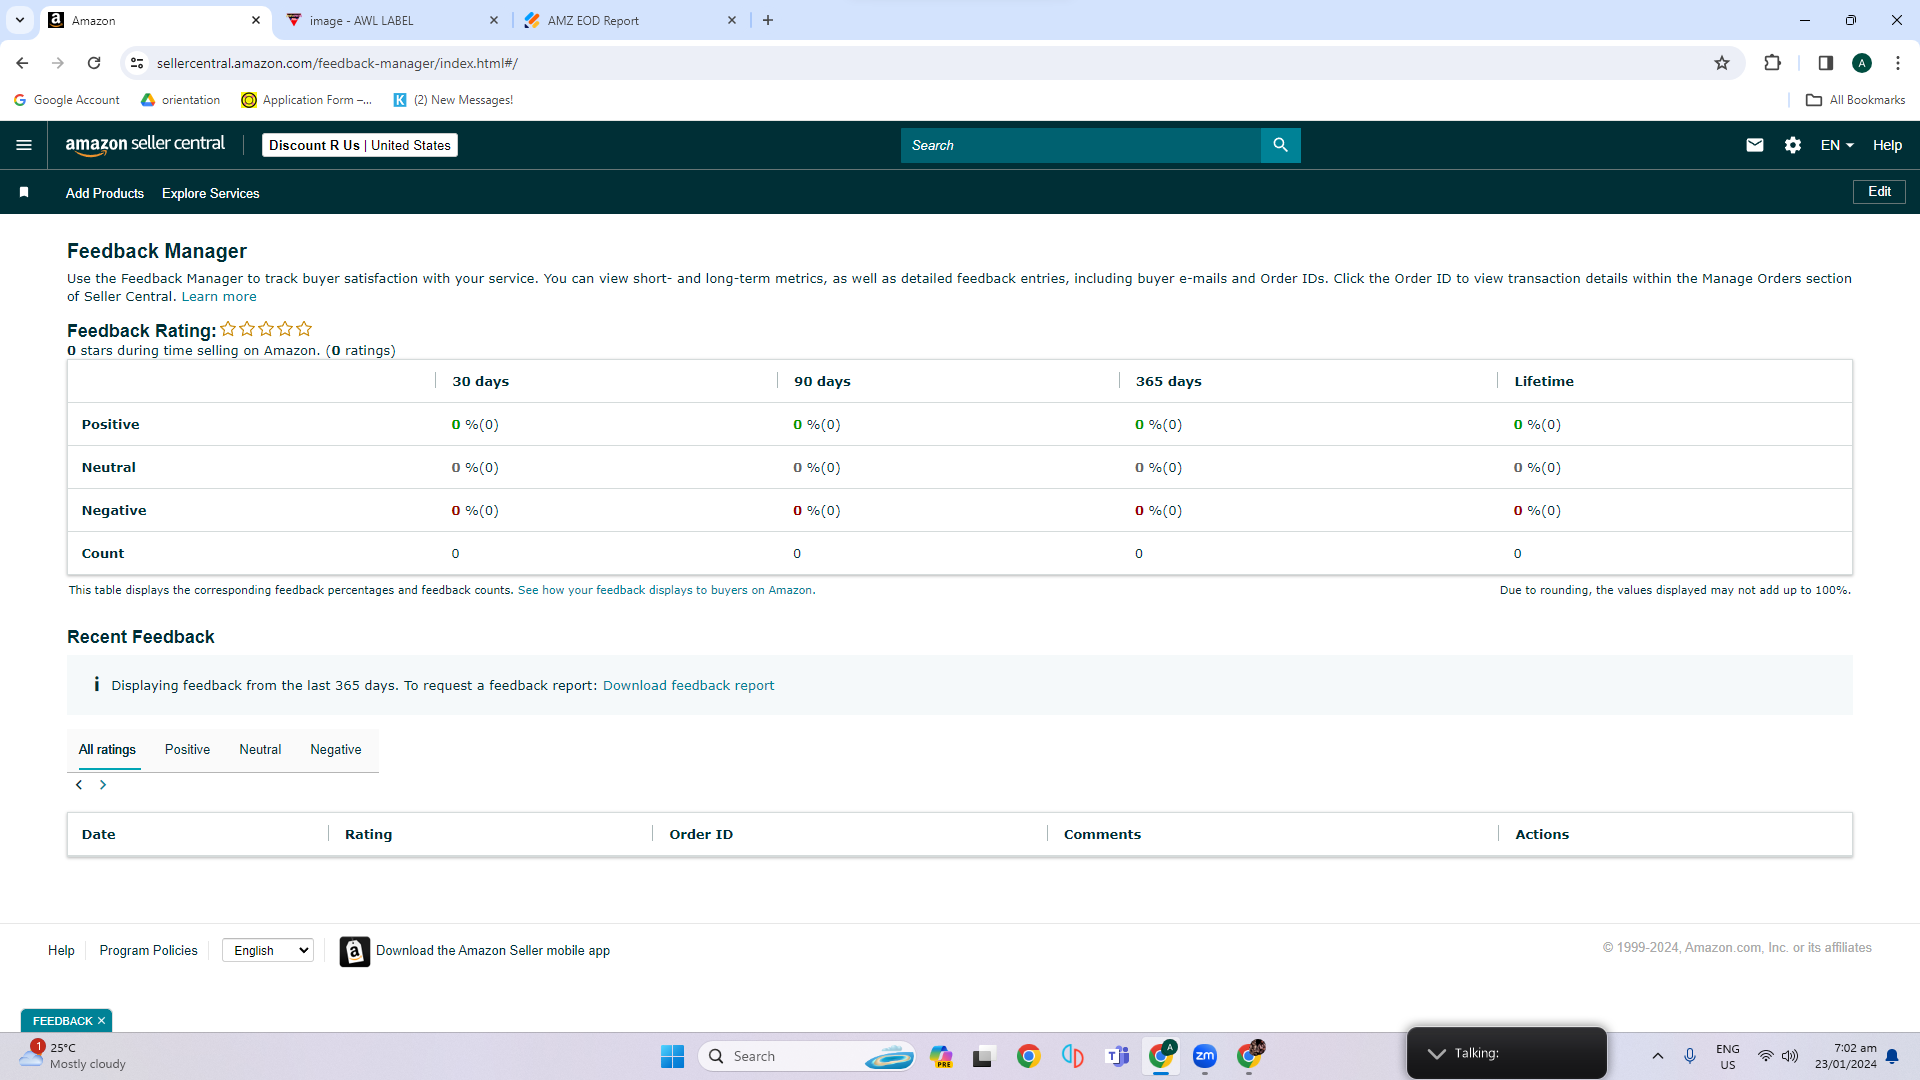Click Download feedback report link

tap(688, 685)
